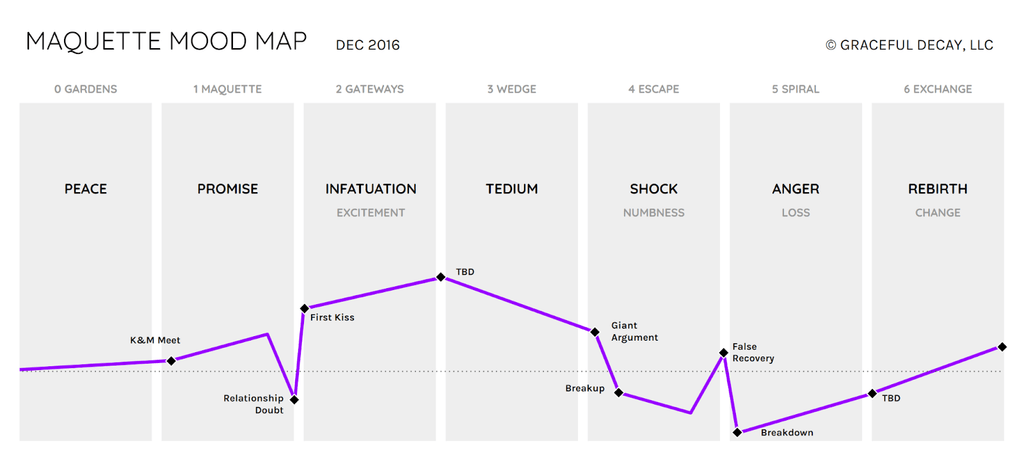Select the 3 WEDGE column header
This screenshot has height=456, width=1024.
tap(511, 89)
